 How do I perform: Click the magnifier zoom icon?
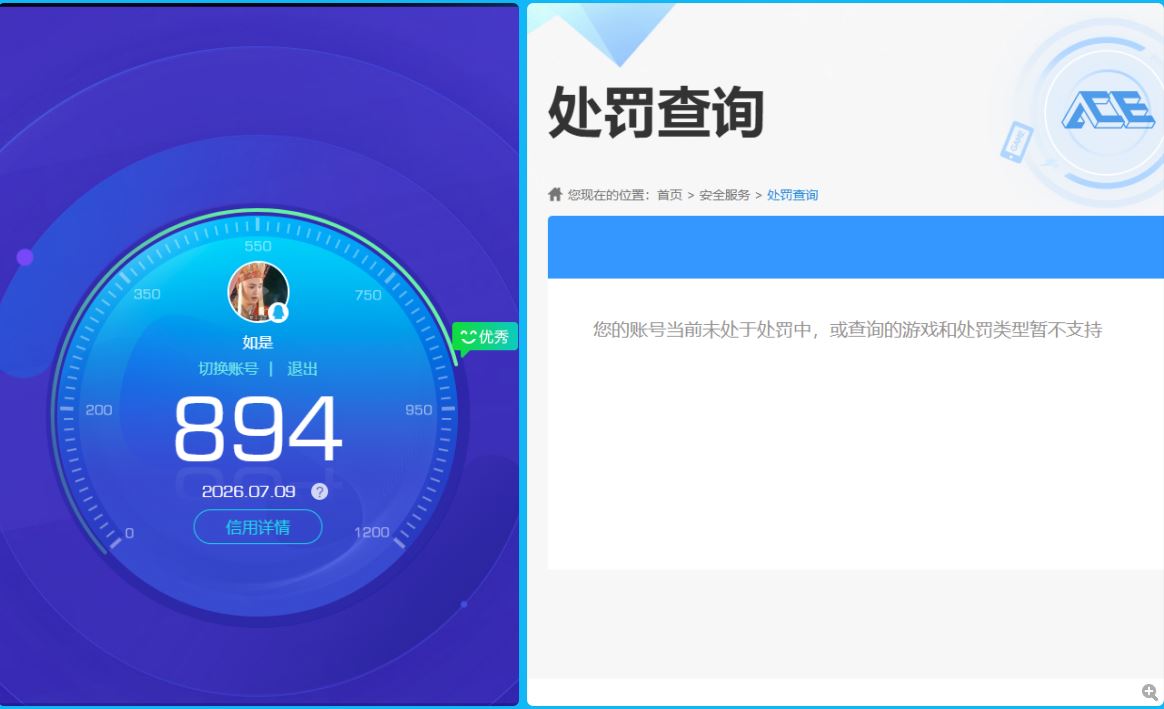1150,692
